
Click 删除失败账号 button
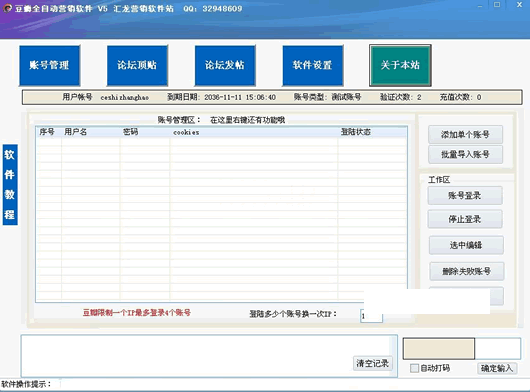coord(466,271)
